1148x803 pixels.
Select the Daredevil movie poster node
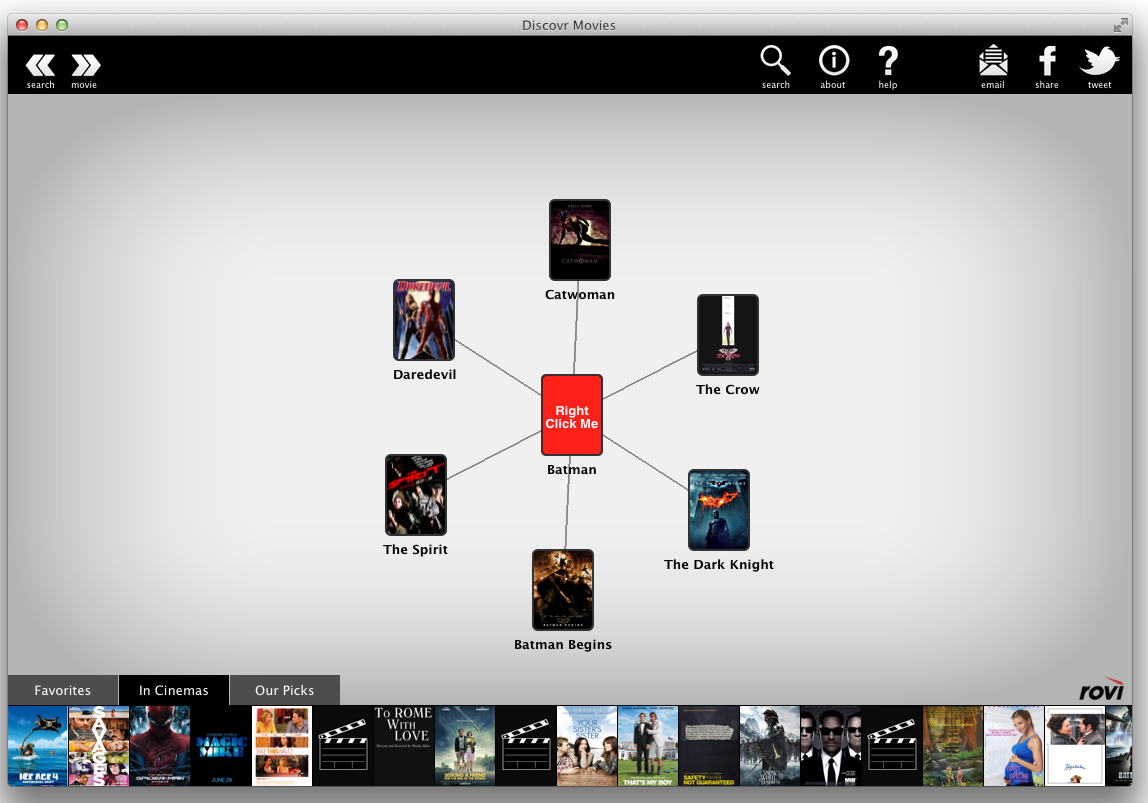pos(424,320)
